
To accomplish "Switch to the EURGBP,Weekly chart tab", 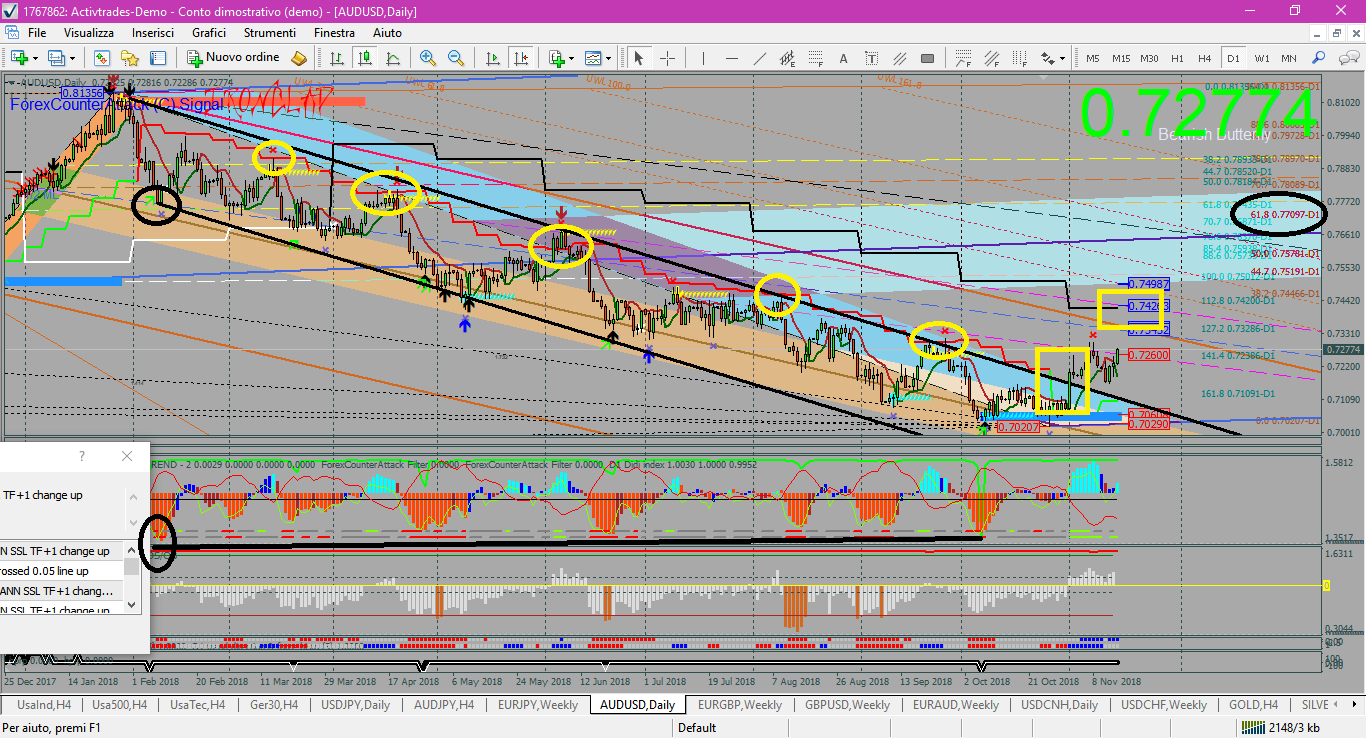I will [x=740, y=705].
